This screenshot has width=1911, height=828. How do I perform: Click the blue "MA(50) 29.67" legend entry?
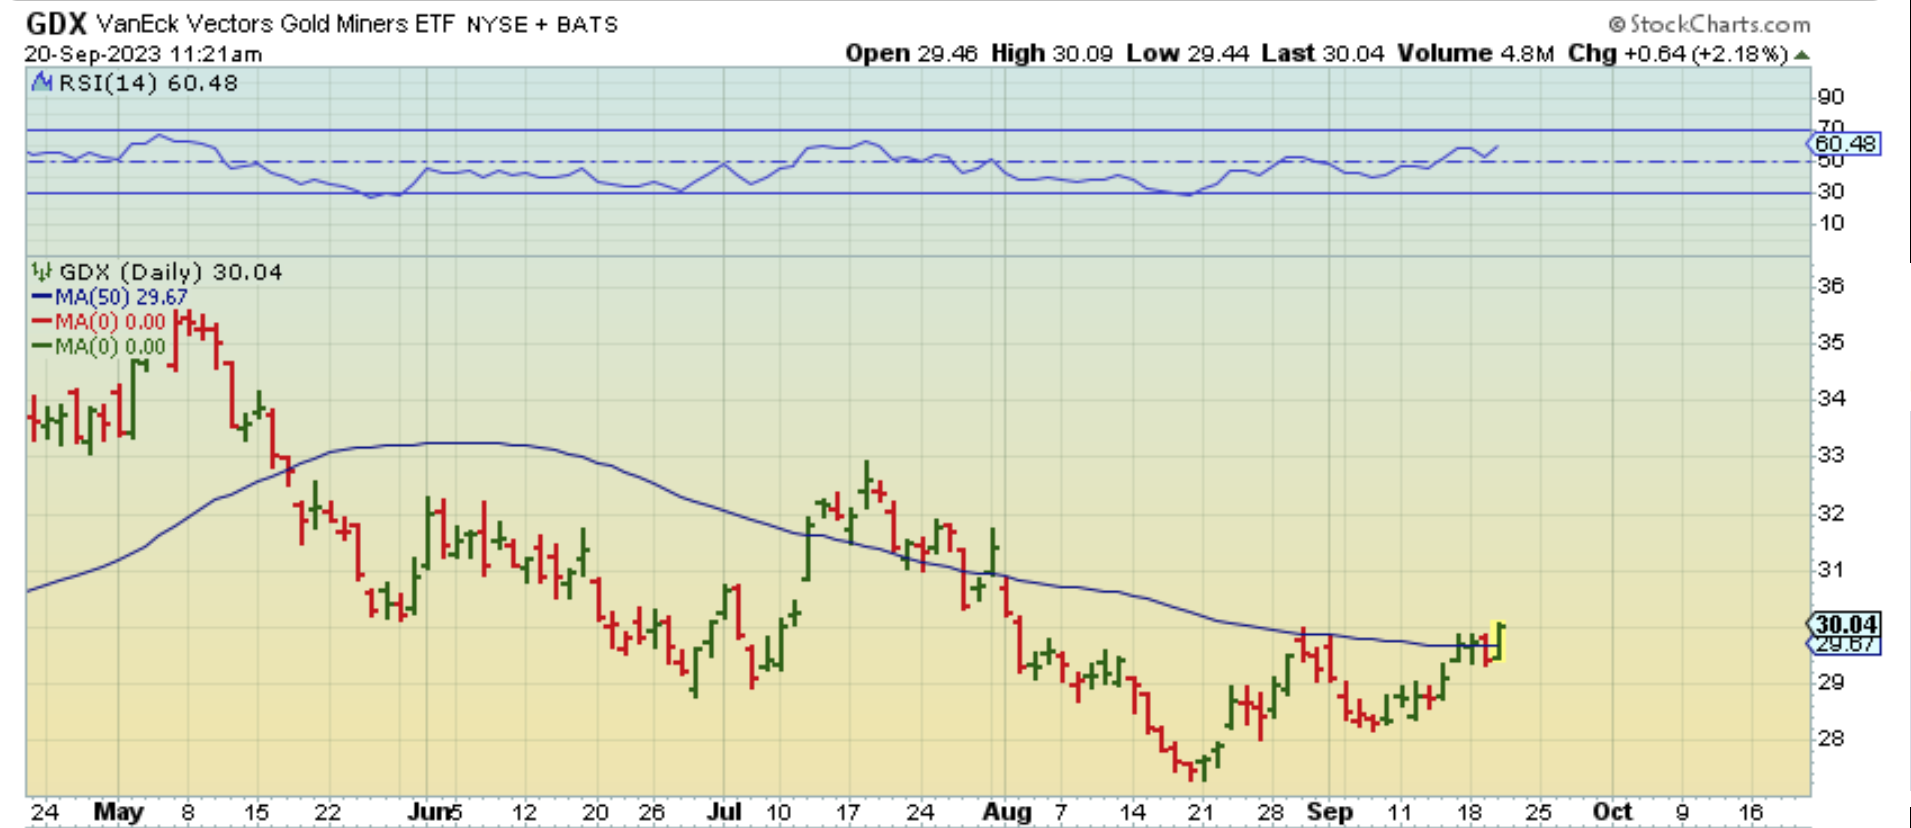[x=110, y=297]
